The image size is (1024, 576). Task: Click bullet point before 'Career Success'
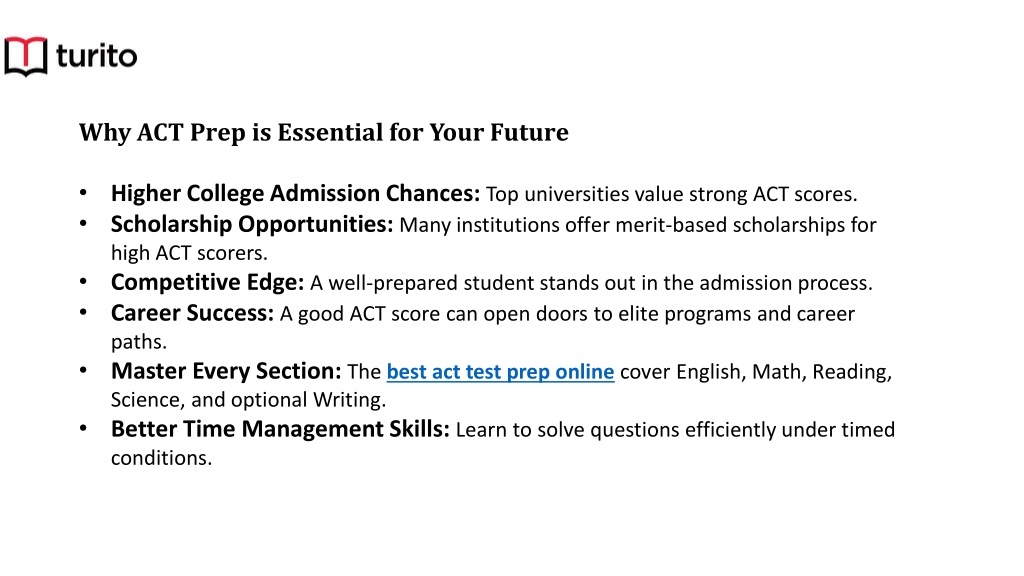(83, 312)
